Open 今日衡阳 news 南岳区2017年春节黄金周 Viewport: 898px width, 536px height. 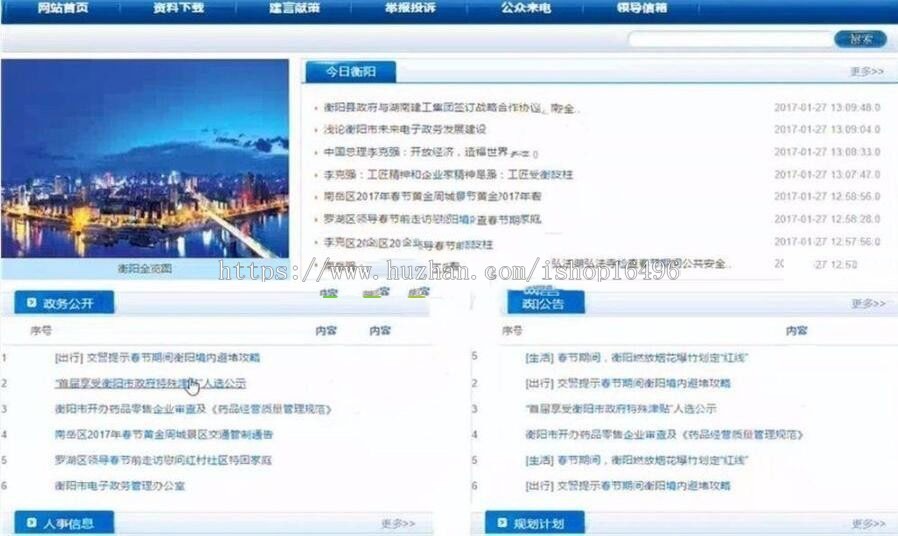click(432, 196)
